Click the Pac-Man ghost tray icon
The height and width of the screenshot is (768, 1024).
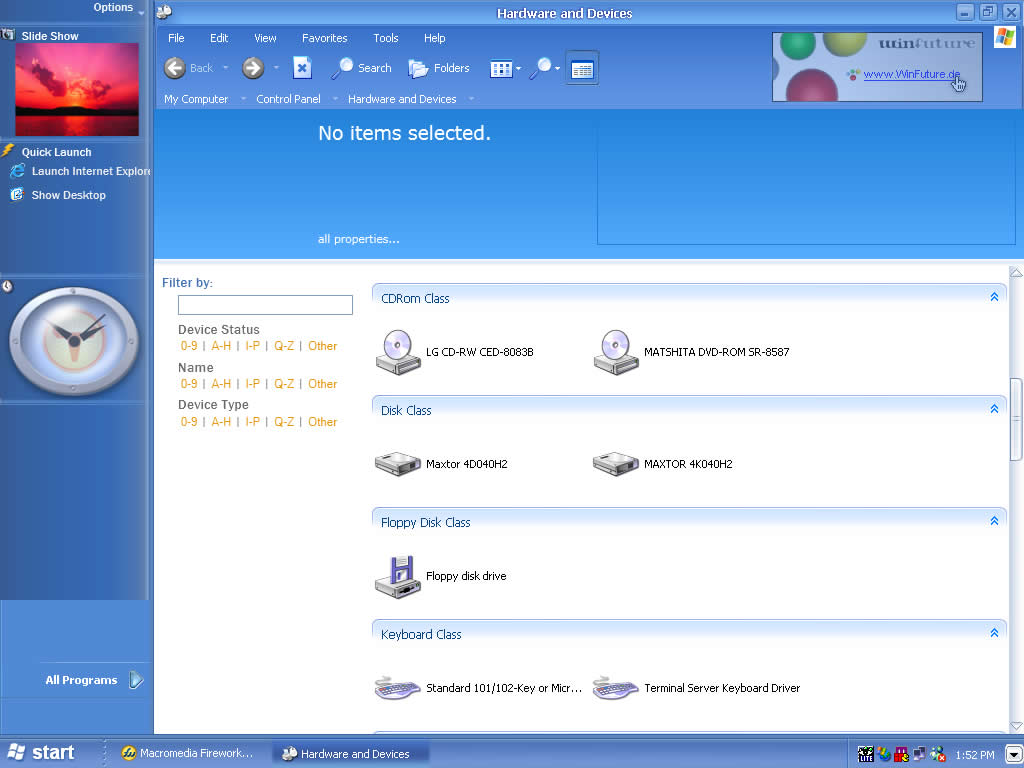click(x=902, y=754)
